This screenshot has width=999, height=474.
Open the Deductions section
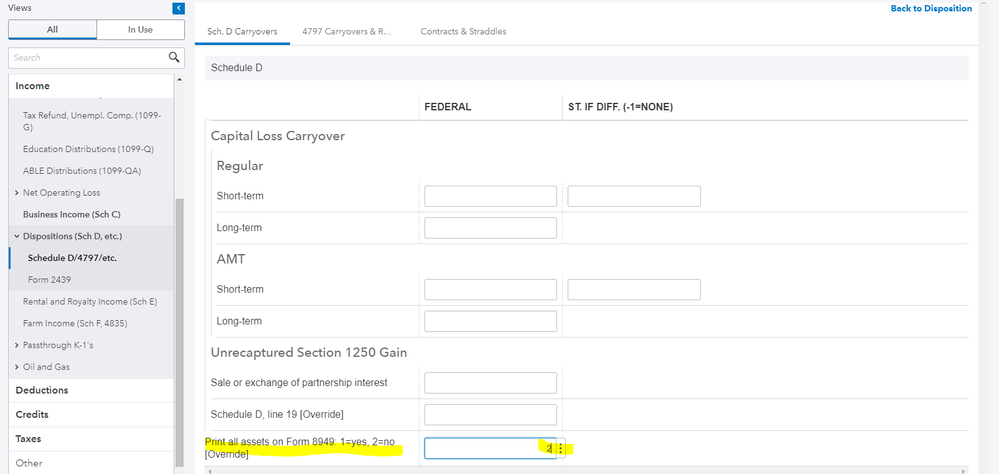pyautogui.click(x=42, y=390)
